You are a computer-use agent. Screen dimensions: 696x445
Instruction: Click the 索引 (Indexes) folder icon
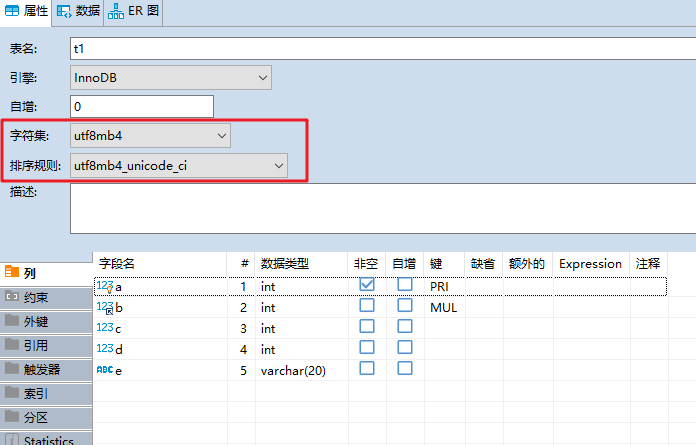12,392
